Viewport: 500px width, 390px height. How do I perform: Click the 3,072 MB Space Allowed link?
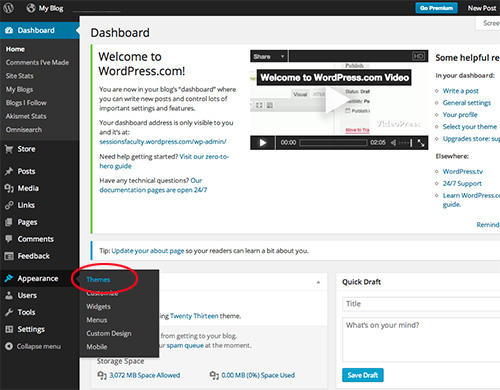tap(145, 375)
